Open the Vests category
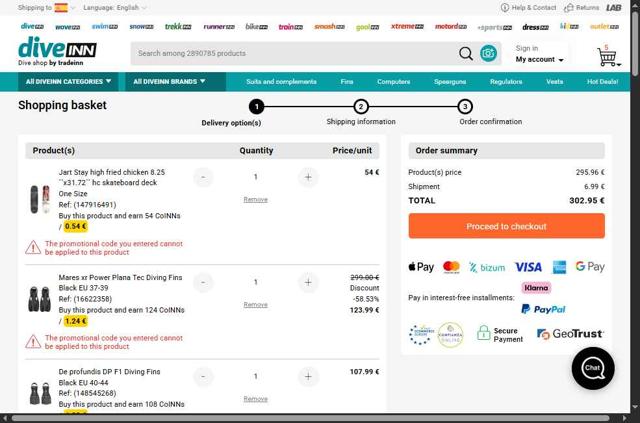Screen dimensions: 640x423 click(x=554, y=82)
